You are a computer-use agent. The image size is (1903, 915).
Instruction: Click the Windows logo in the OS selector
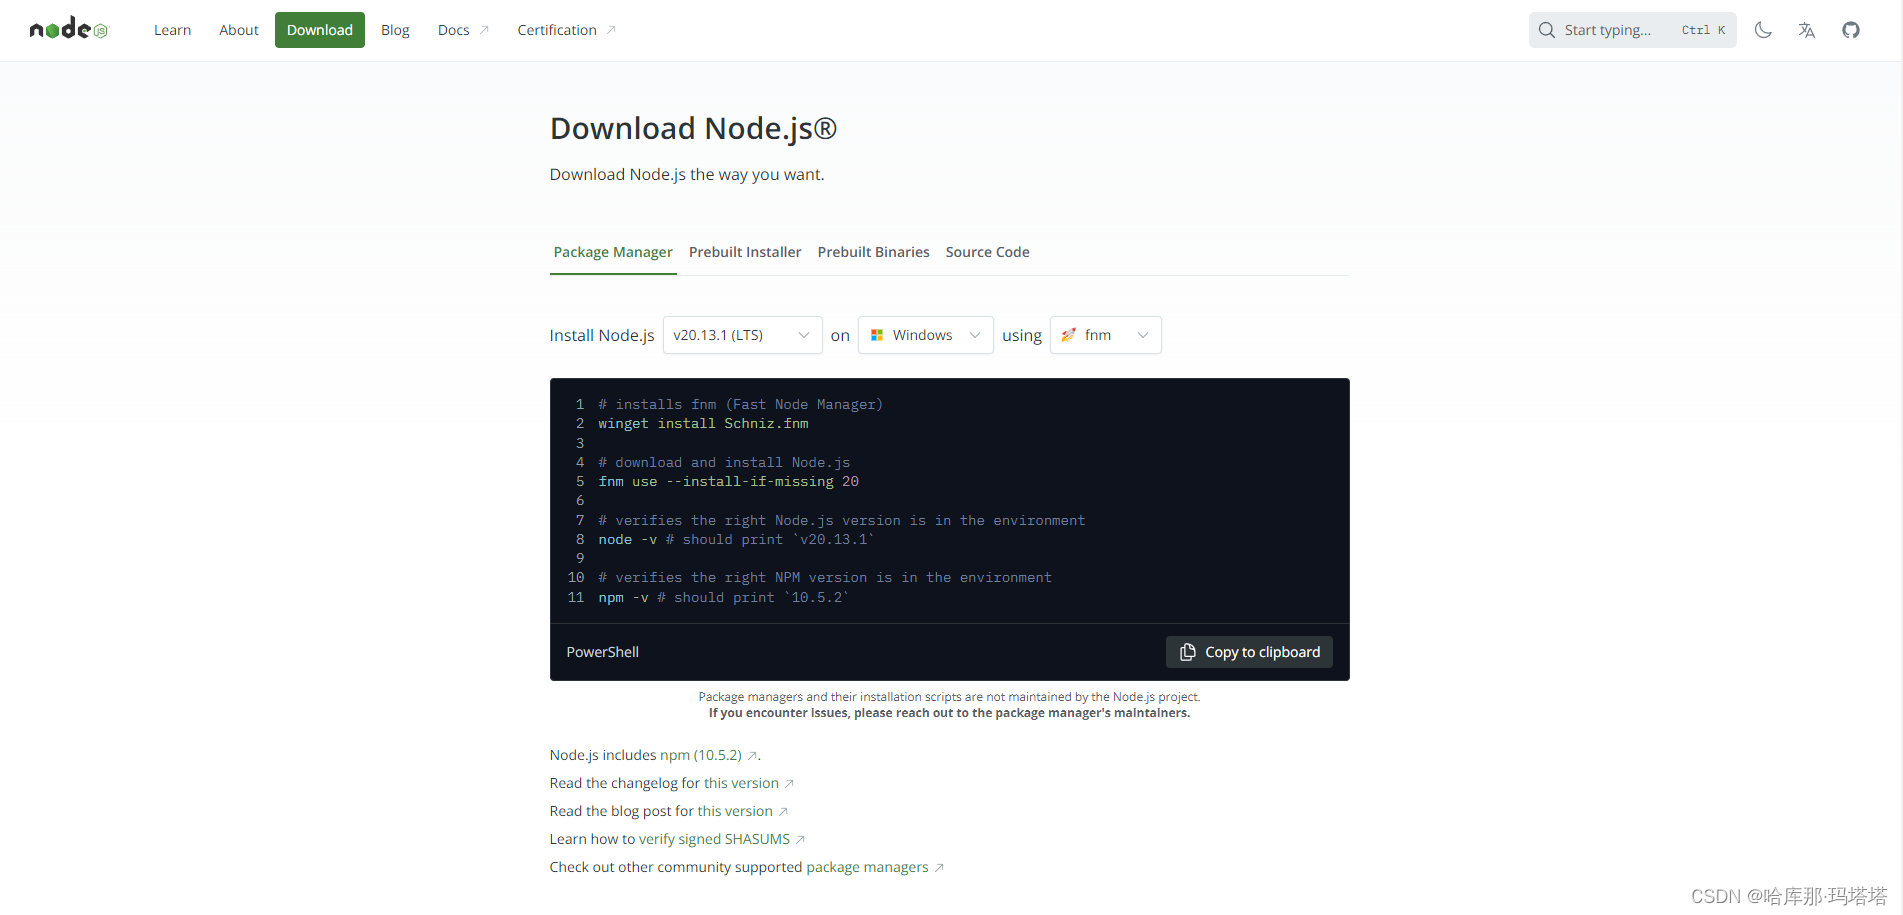coord(877,334)
